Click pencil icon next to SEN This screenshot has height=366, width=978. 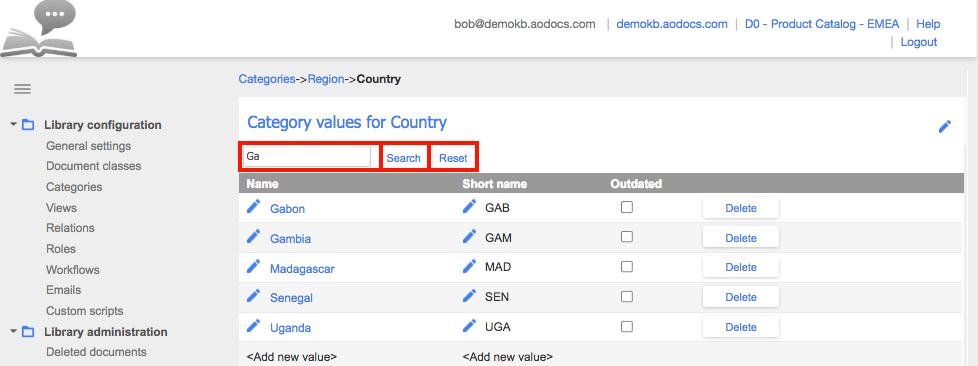coord(469,296)
